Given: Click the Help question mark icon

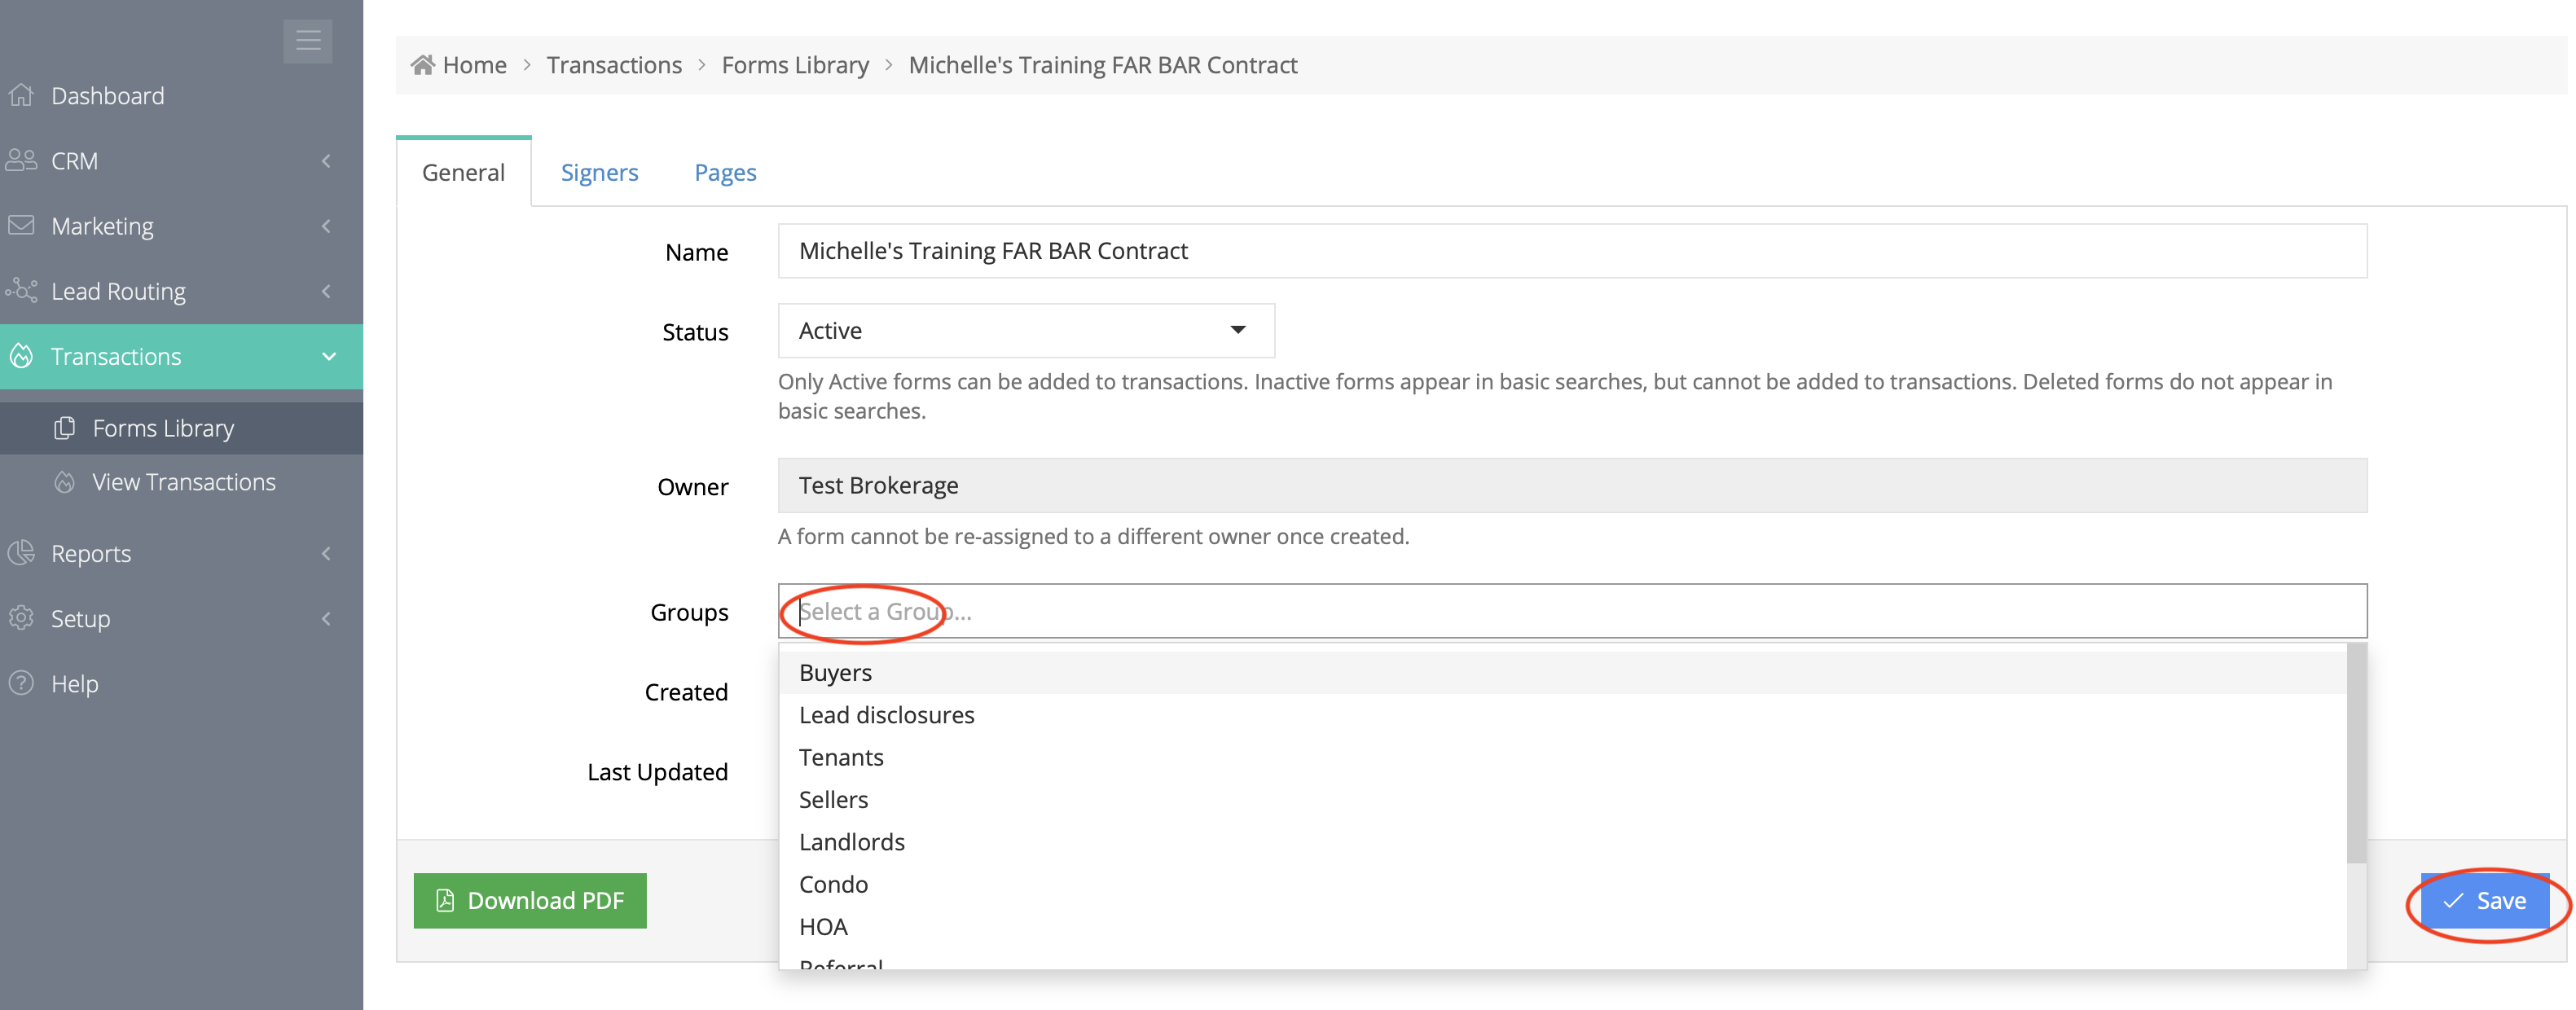Looking at the screenshot, I should [x=22, y=684].
